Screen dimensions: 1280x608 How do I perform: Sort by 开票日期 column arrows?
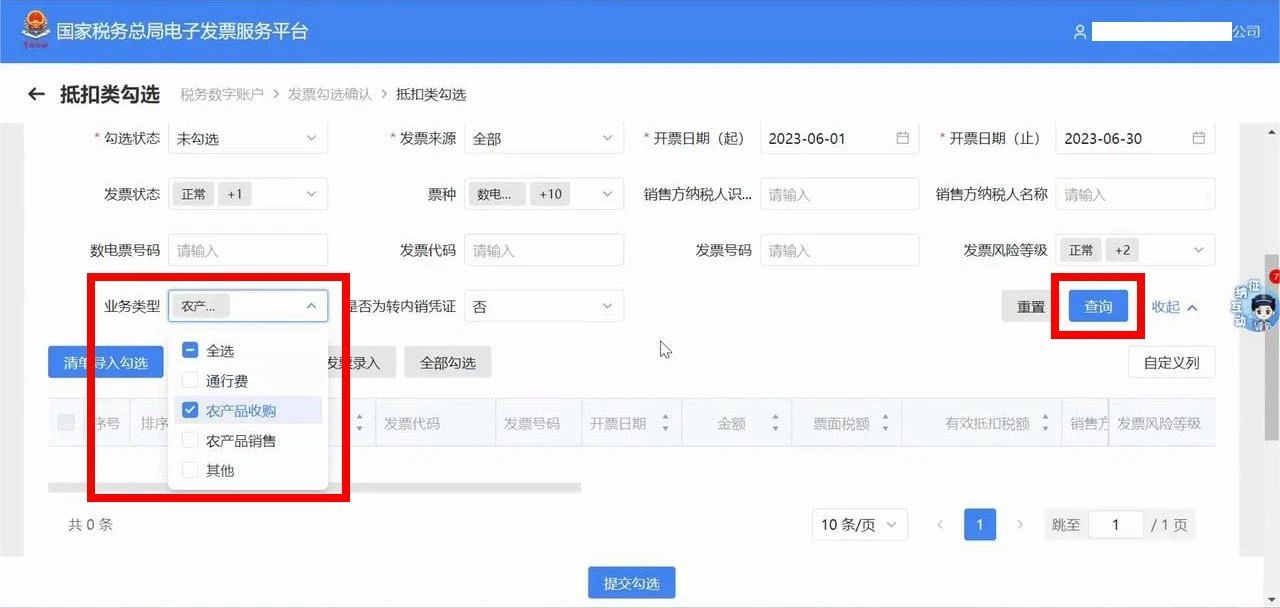665,424
